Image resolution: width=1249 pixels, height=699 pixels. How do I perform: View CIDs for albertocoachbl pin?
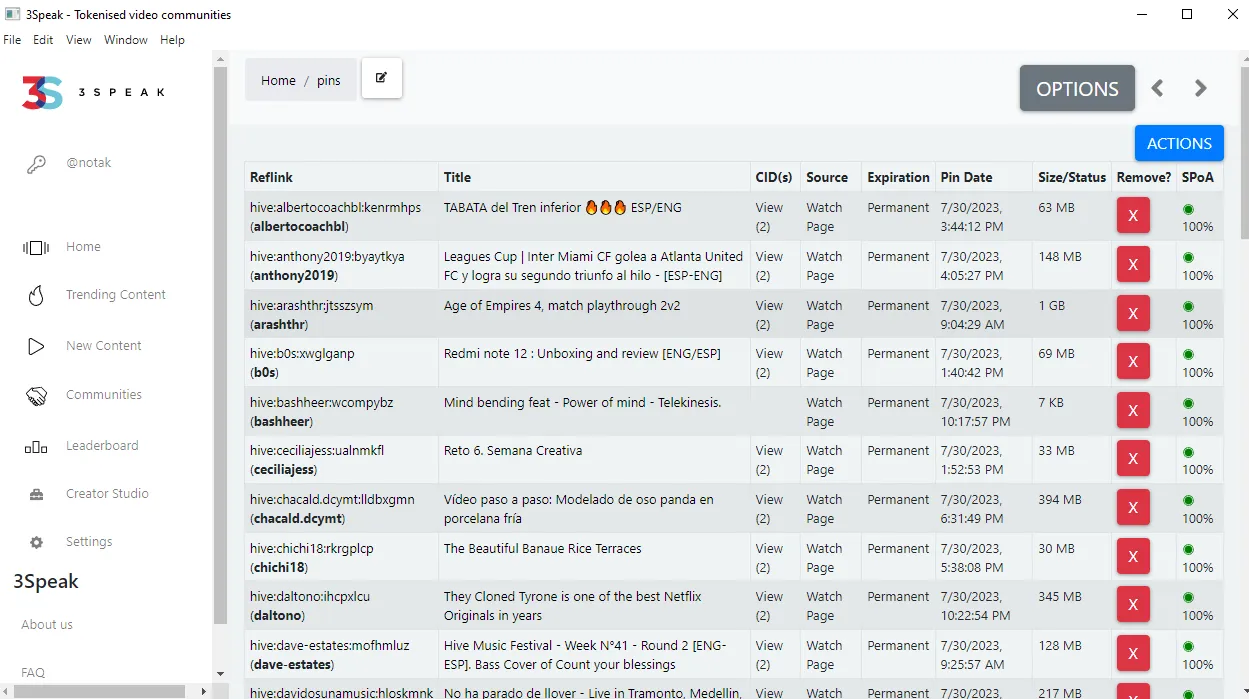point(769,217)
